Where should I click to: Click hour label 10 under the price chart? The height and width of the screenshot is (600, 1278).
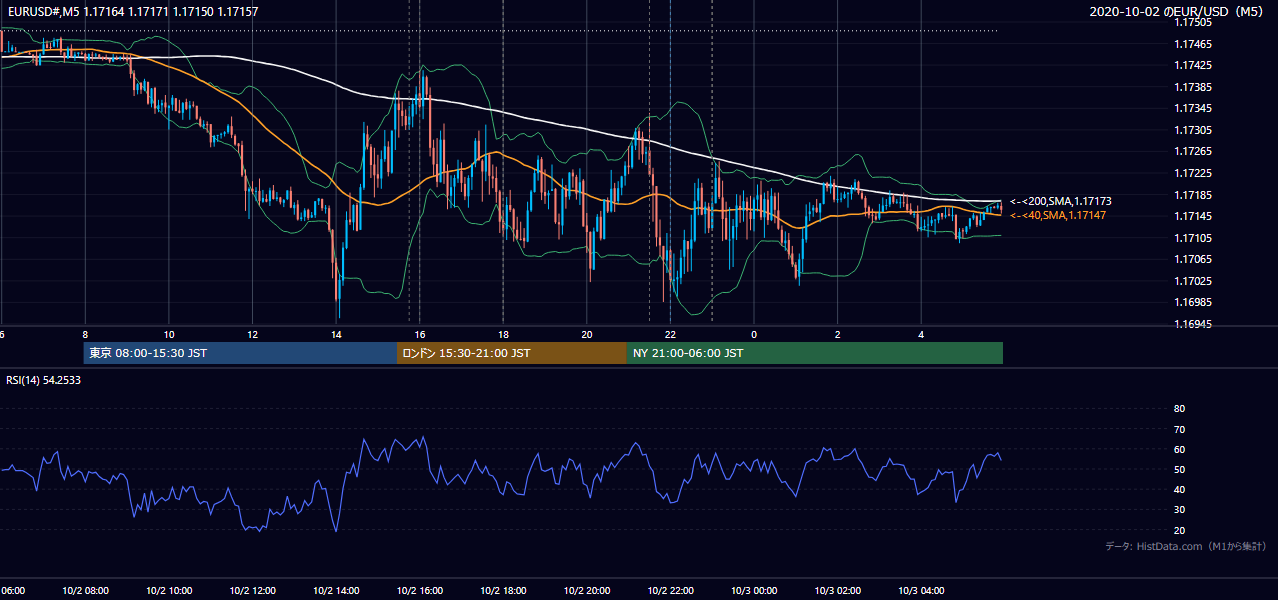pyautogui.click(x=169, y=334)
